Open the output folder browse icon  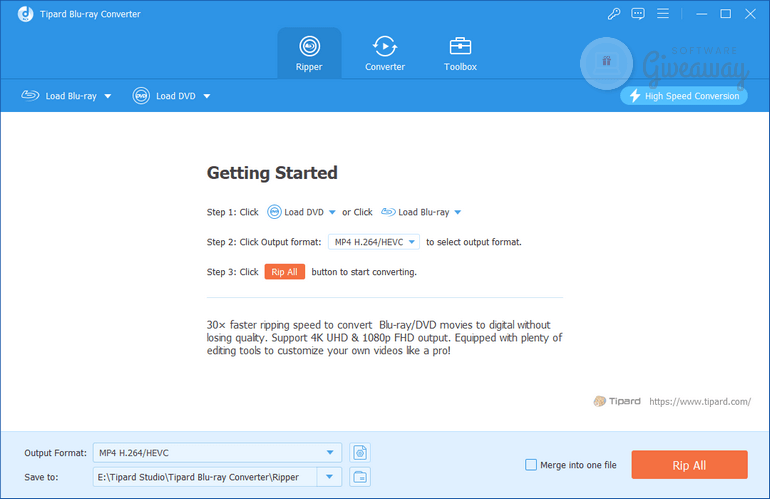360,477
